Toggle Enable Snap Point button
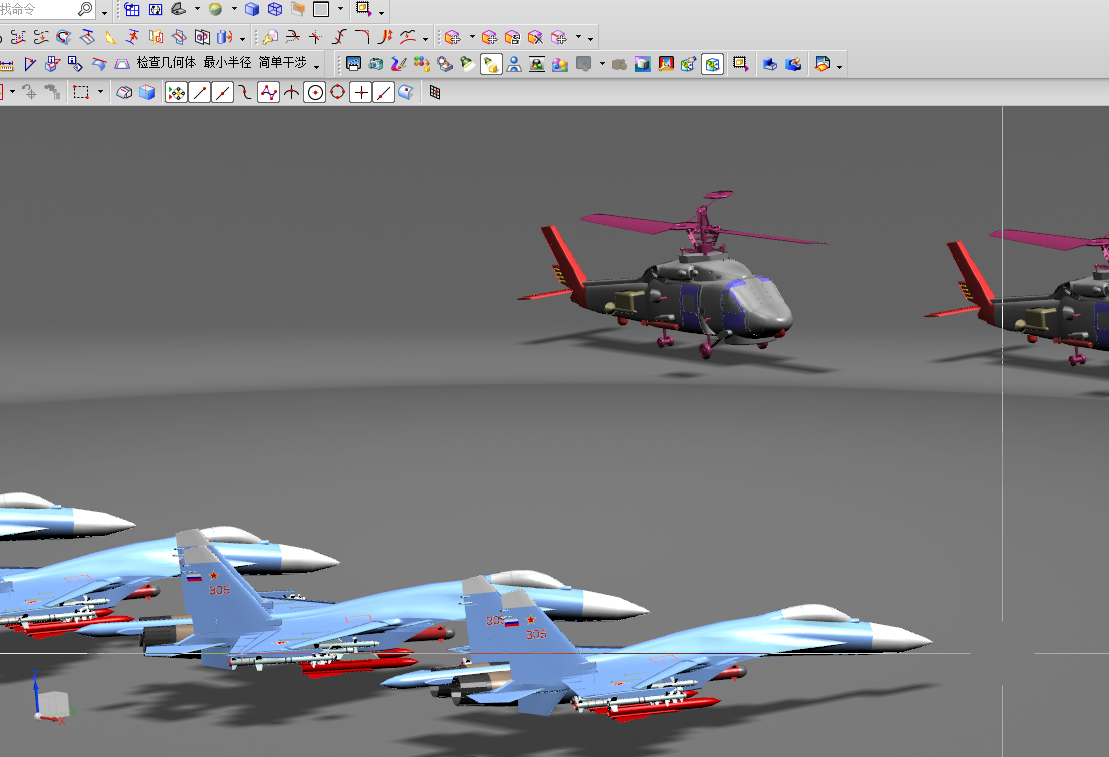Viewport: 1109px width, 757px height. click(x=177, y=93)
